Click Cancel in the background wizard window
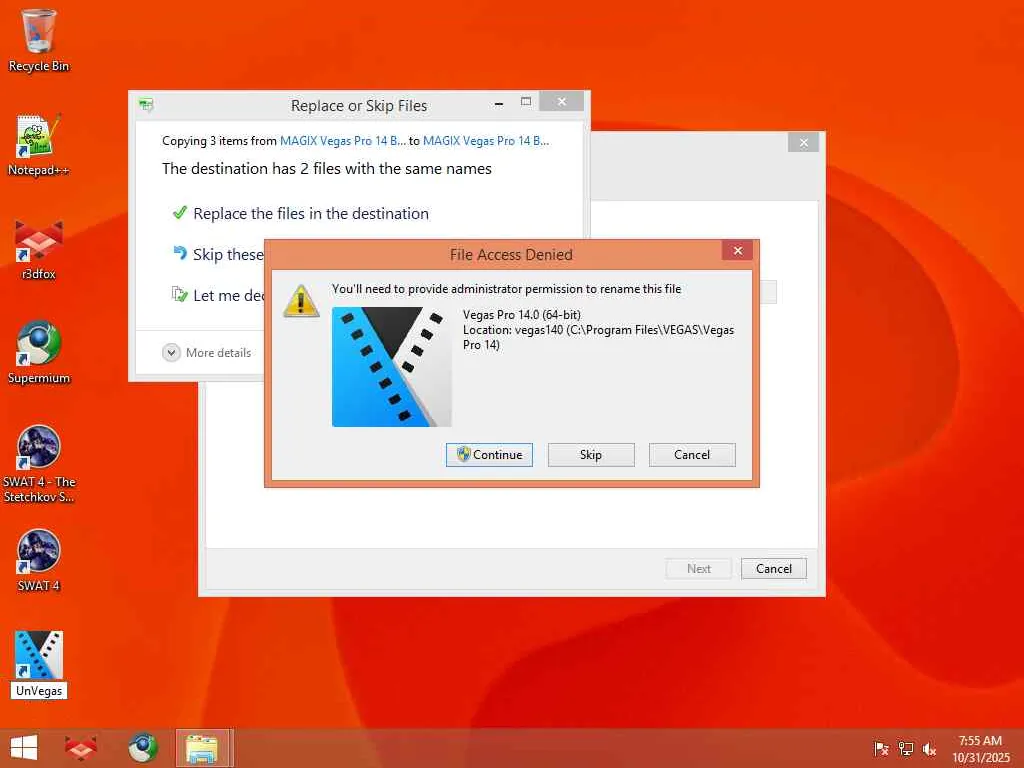The image size is (1024, 768). pos(774,569)
